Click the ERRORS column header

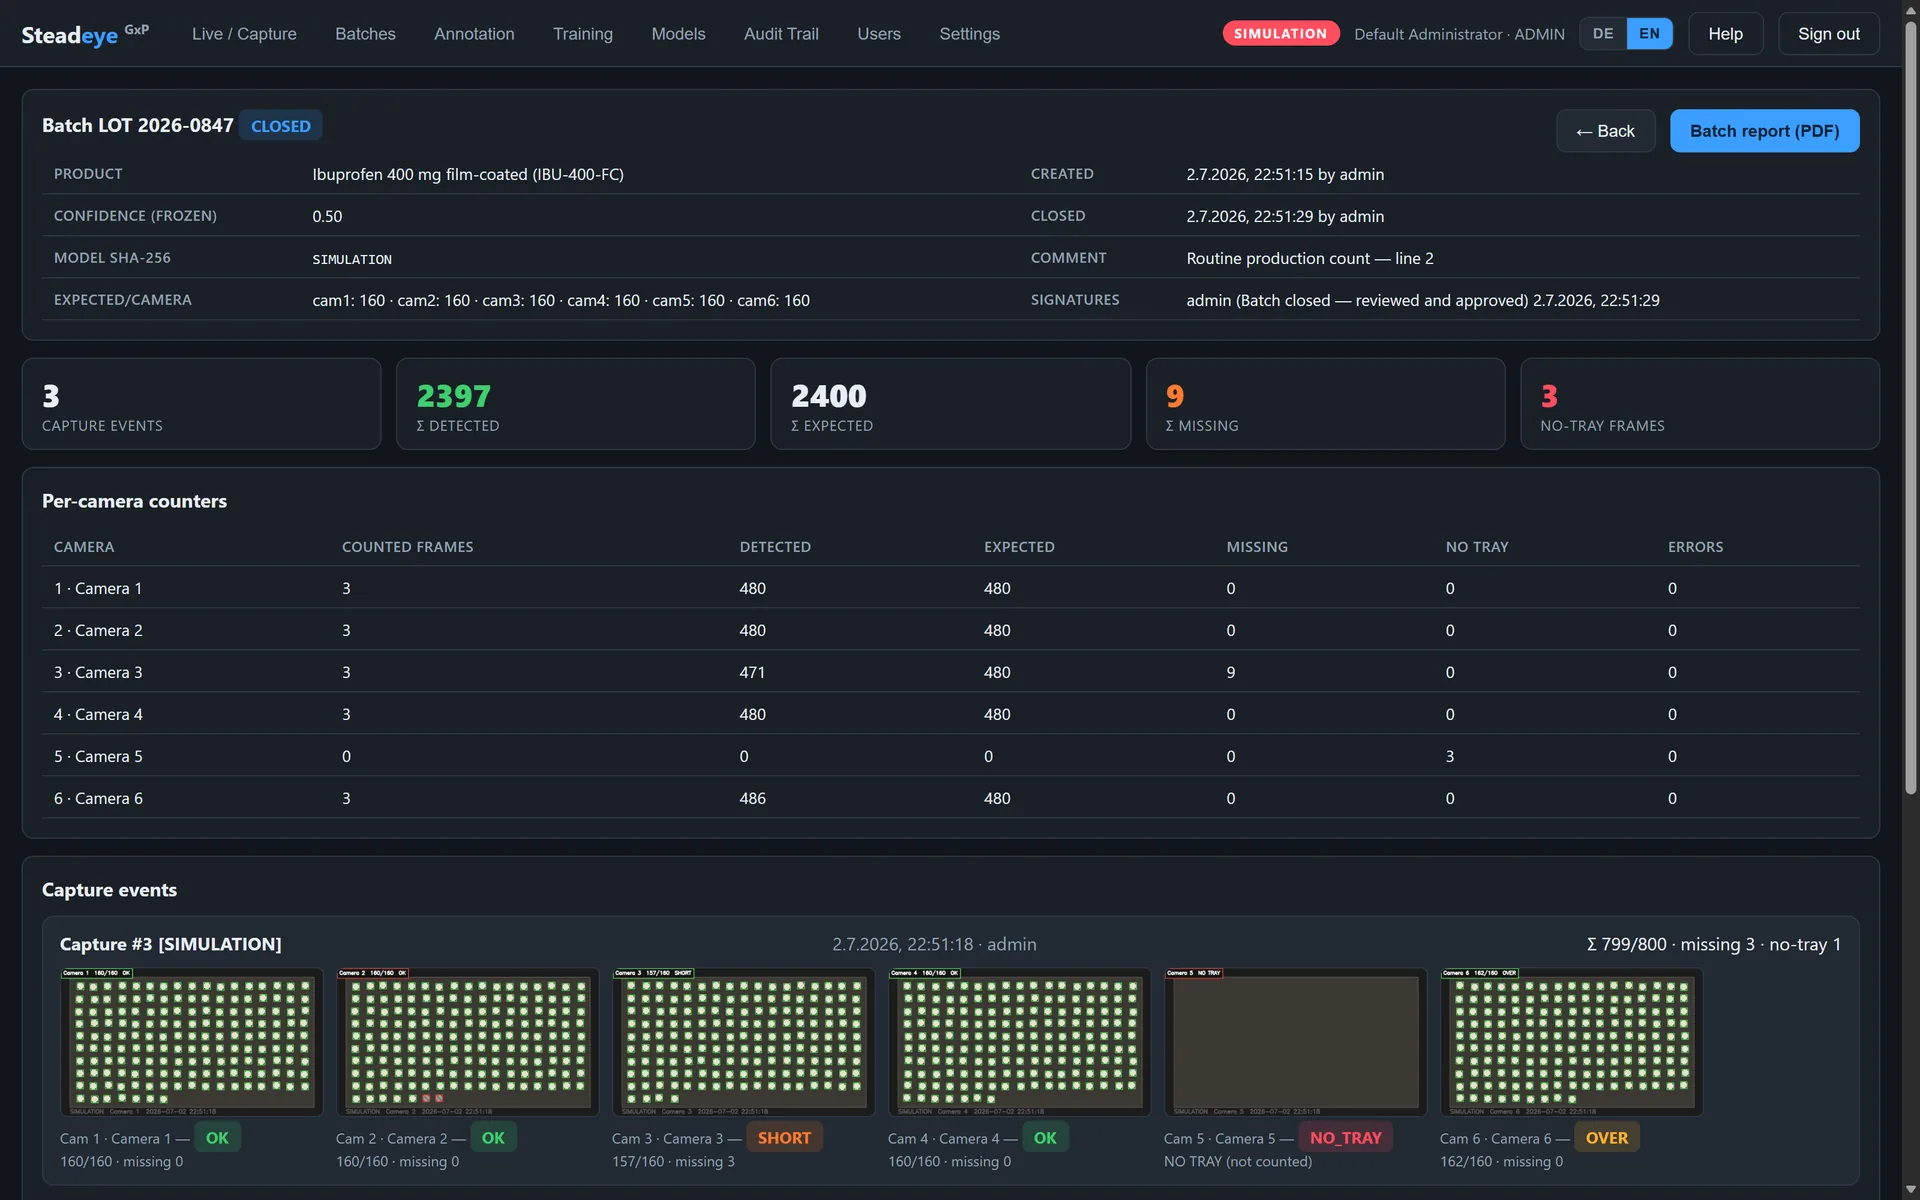[x=1695, y=547]
